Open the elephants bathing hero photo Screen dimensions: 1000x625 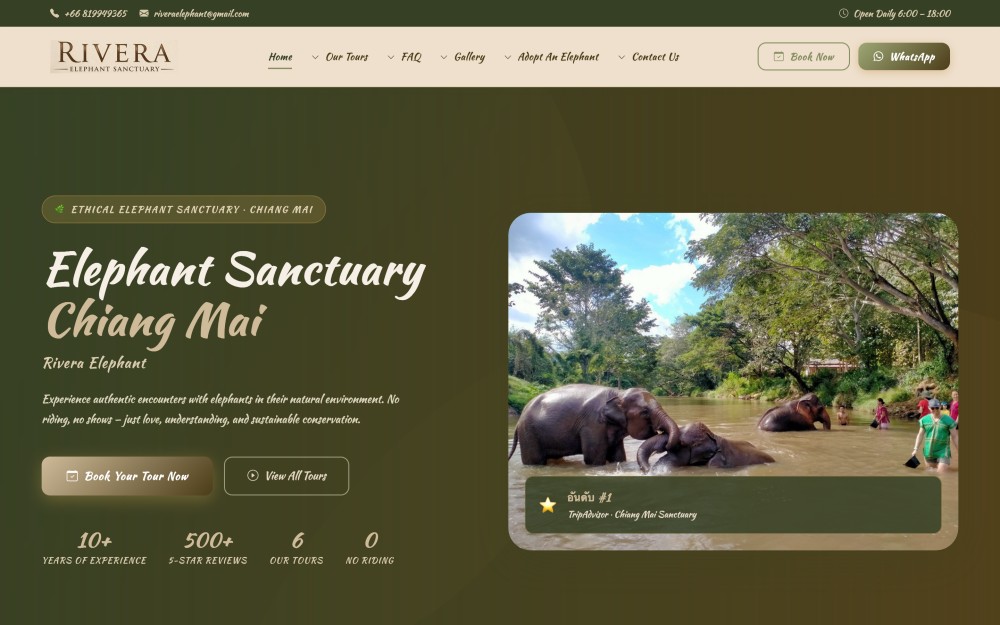(x=733, y=344)
